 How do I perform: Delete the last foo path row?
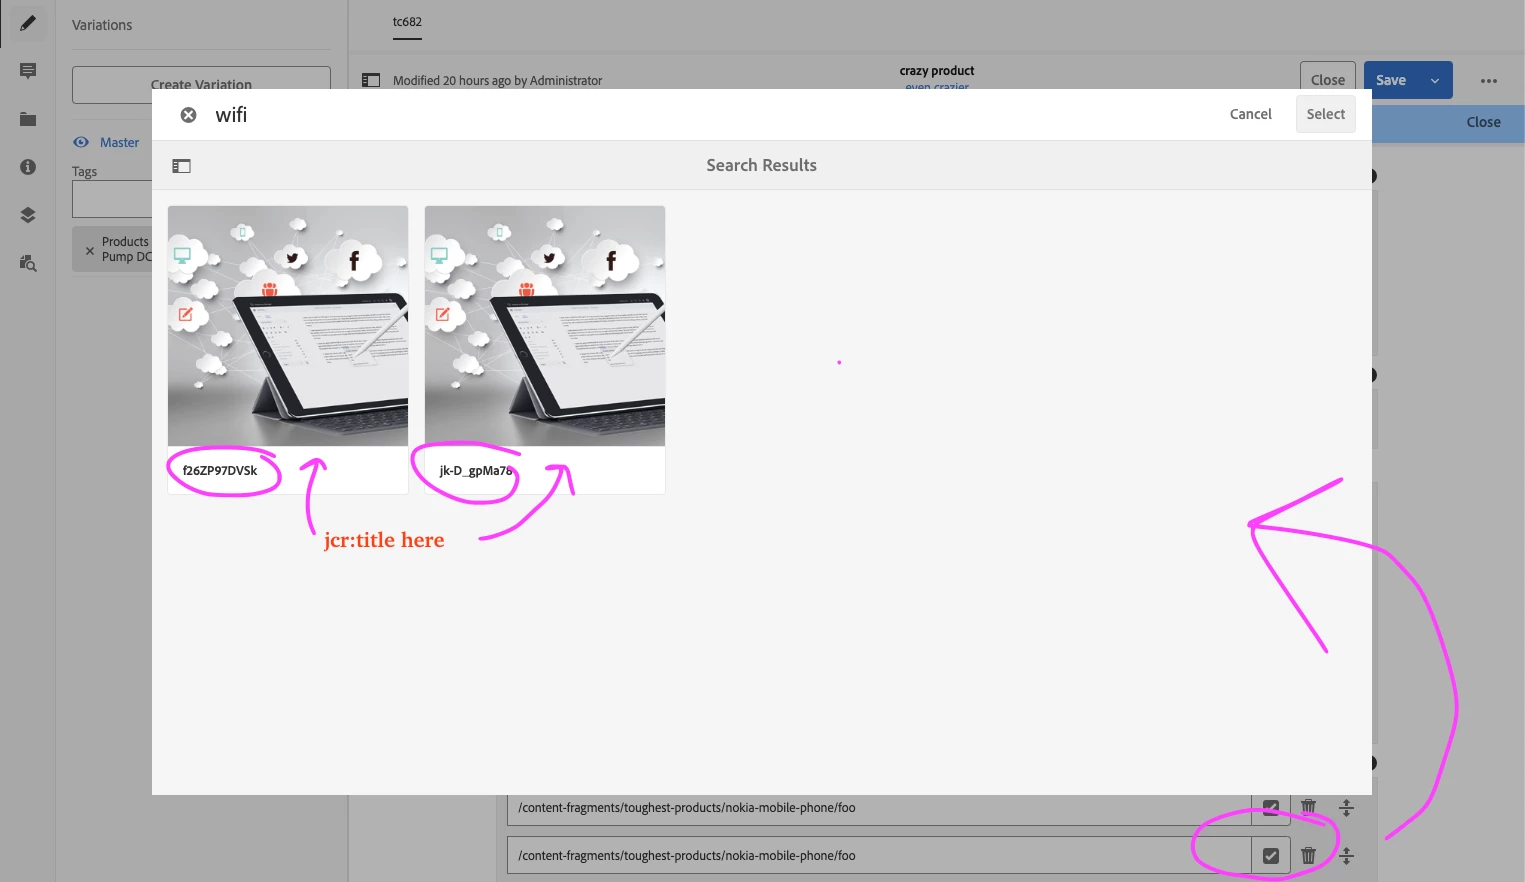click(1308, 855)
